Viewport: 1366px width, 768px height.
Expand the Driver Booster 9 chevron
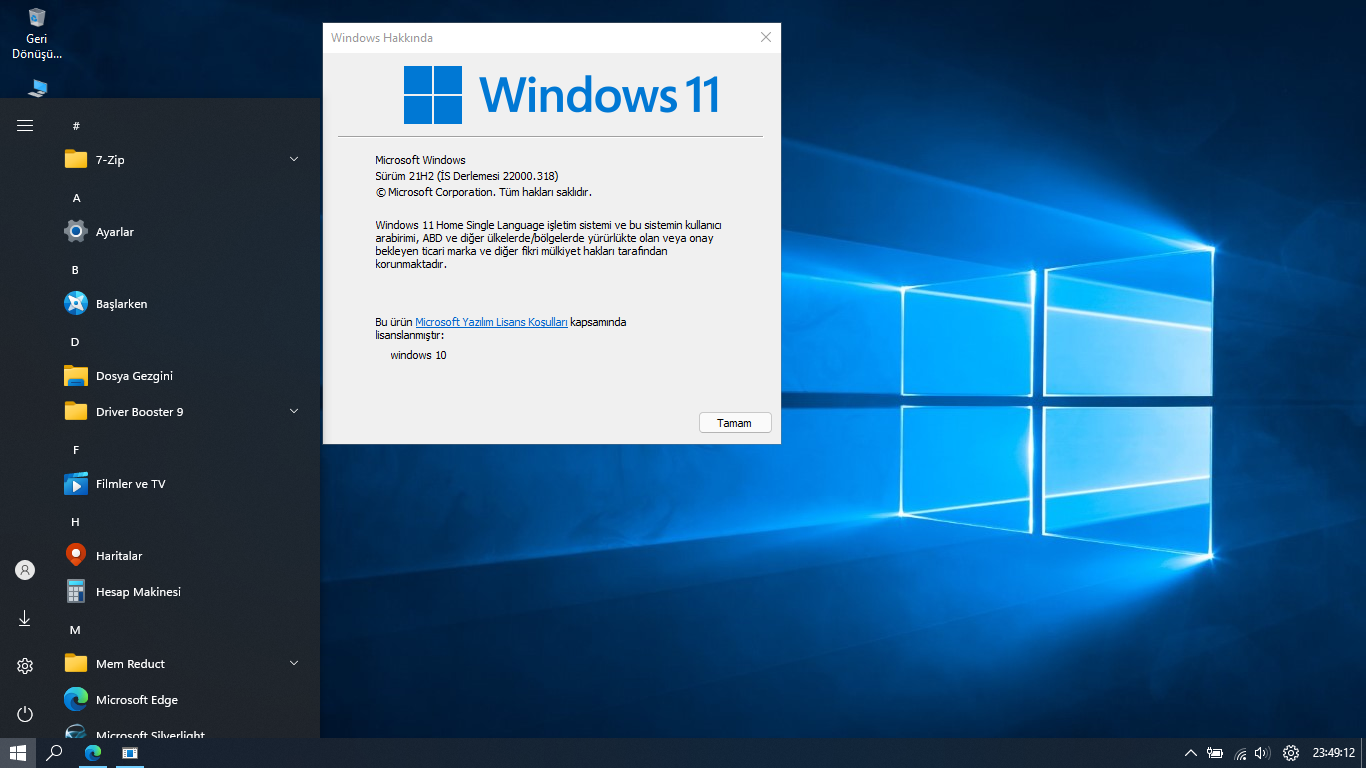point(294,411)
